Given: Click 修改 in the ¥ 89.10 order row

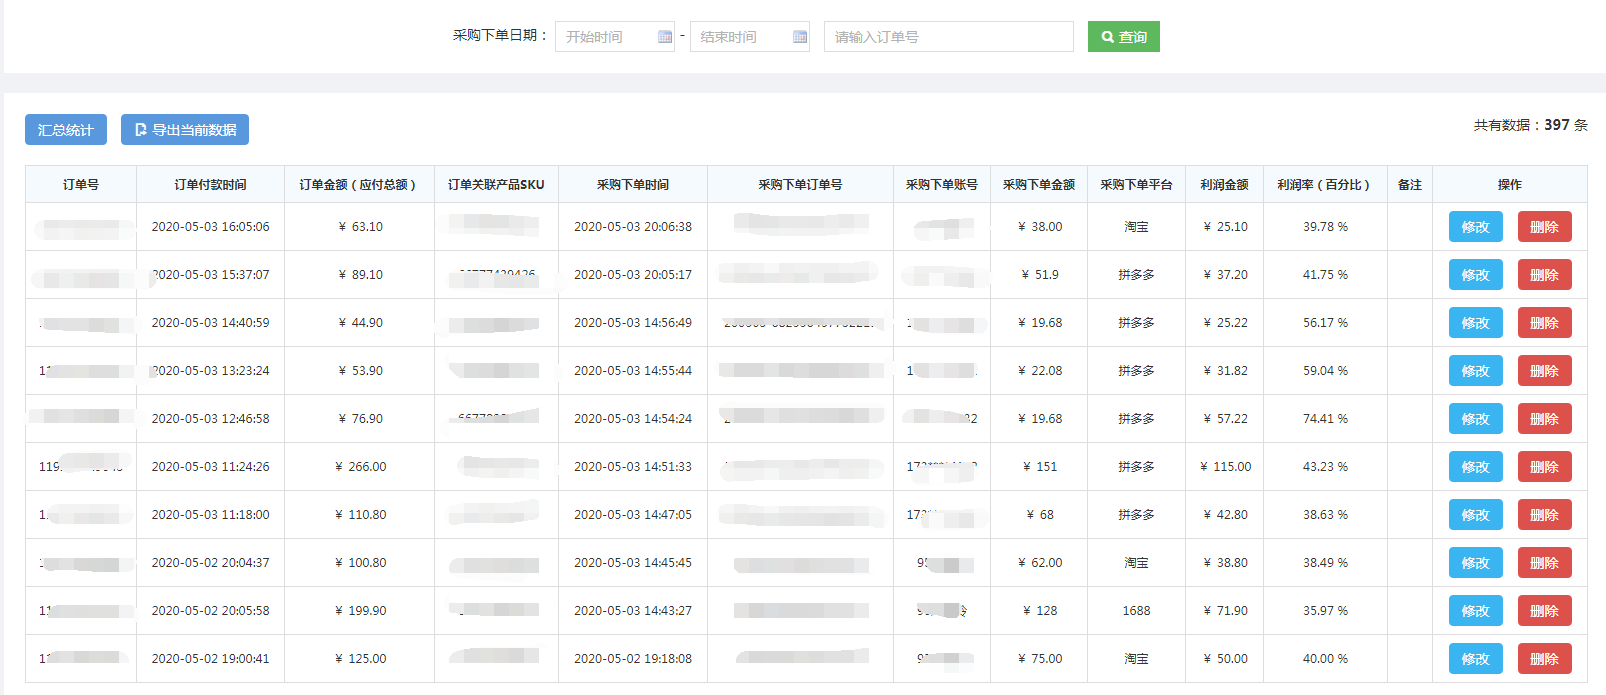Looking at the screenshot, I should coord(1476,275).
